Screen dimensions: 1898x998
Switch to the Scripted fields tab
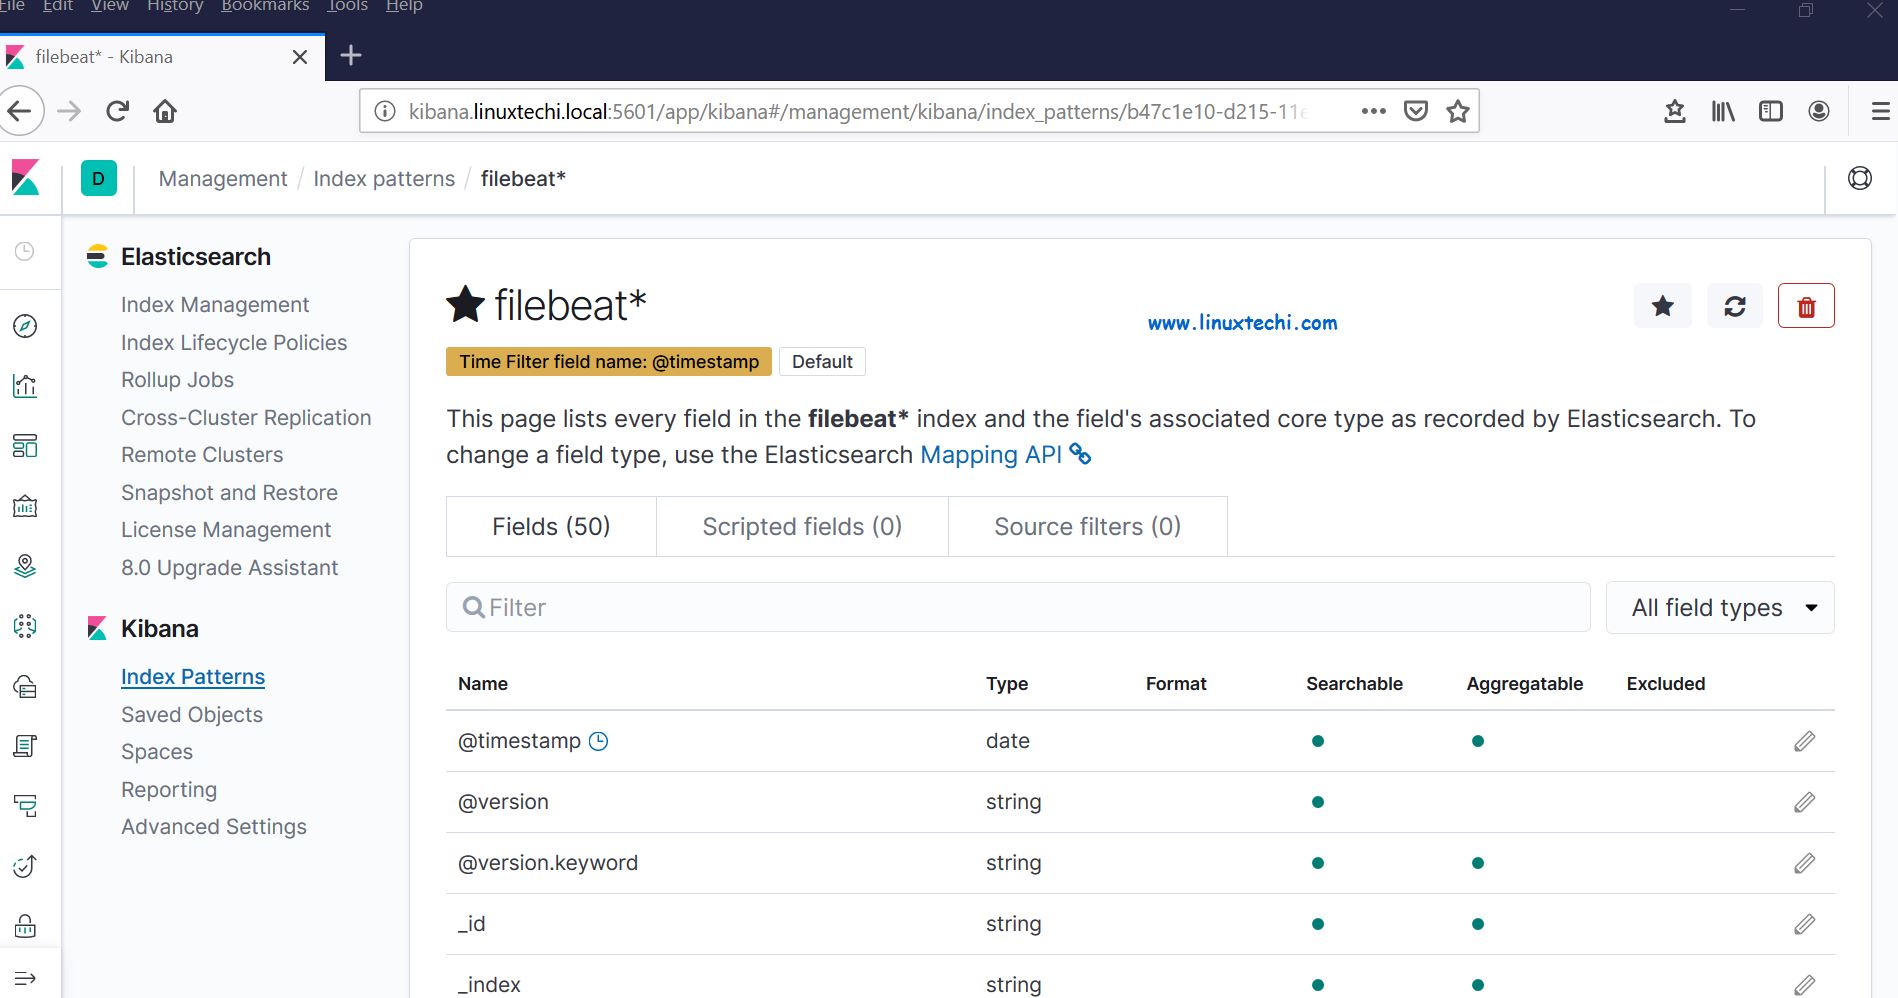point(801,526)
